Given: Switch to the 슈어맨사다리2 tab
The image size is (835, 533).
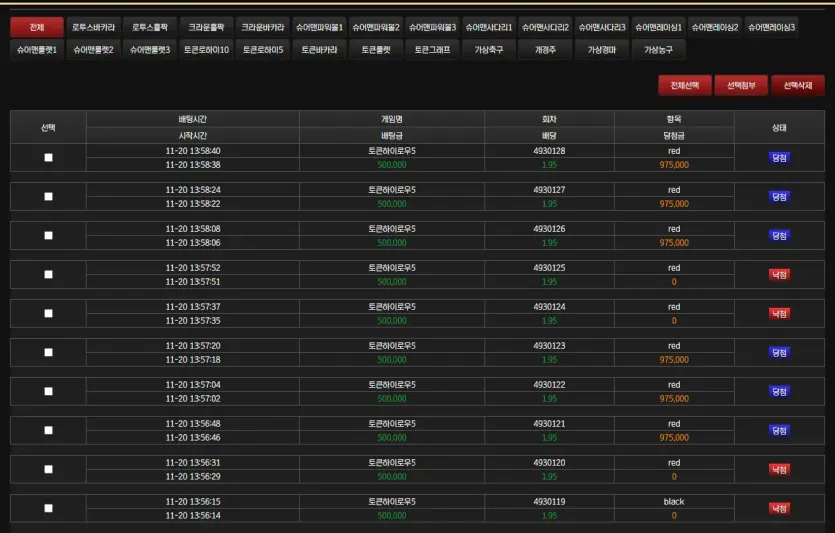Looking at the screenshot, I should click(545, 27).
